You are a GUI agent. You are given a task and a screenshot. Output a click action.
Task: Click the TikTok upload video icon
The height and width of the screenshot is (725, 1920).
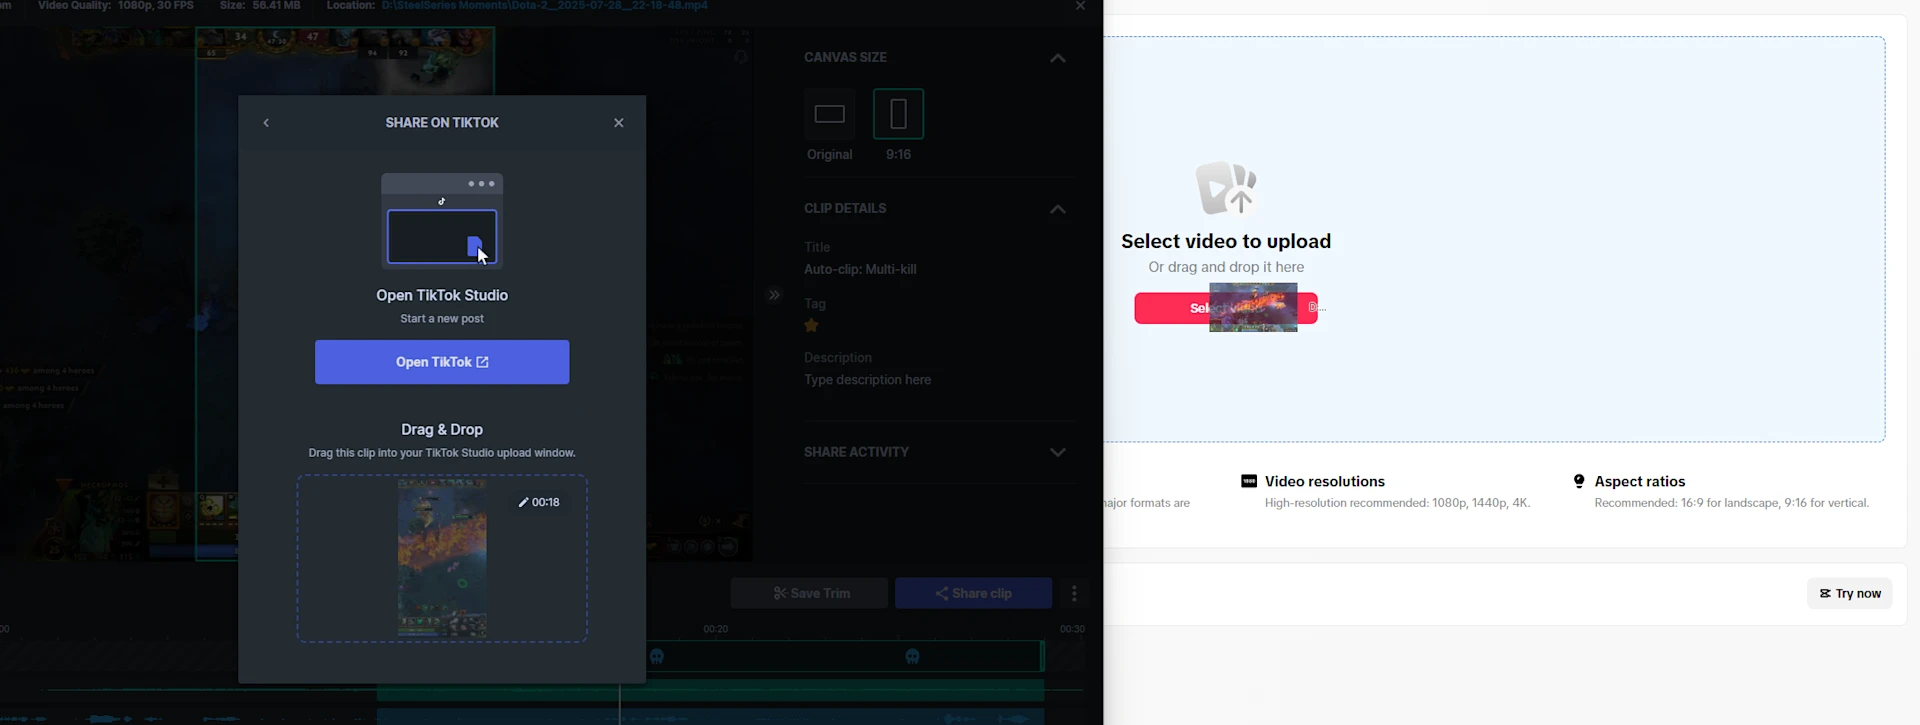(x=1227, y=188)
